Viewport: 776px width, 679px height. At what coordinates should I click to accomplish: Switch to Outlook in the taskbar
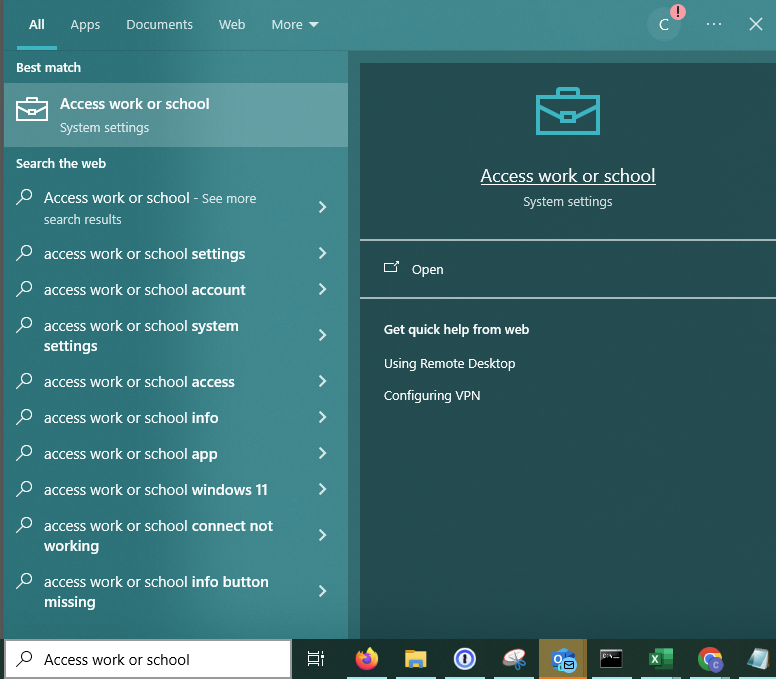tap(563, 659)
